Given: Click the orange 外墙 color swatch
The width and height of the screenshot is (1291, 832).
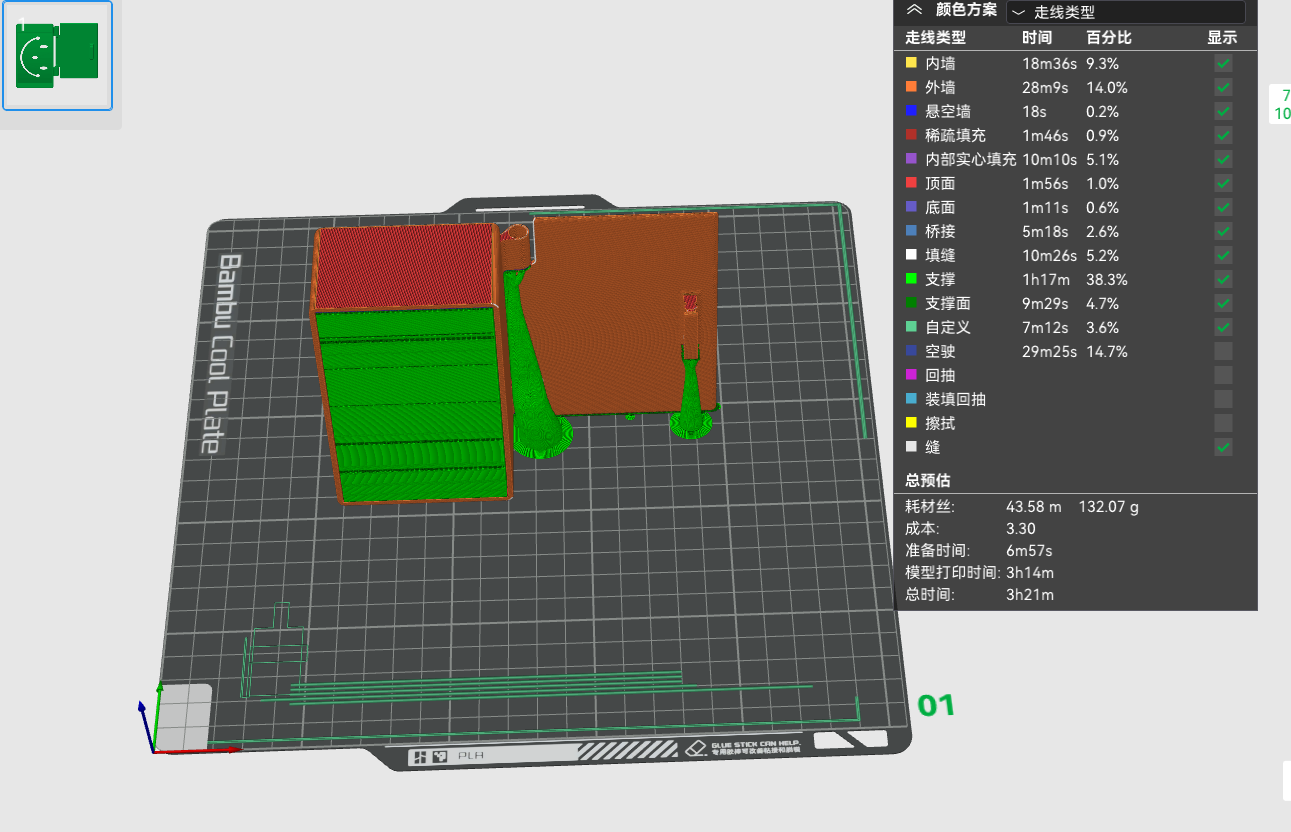Looking at the screenshot, I should tap(911, 86).
